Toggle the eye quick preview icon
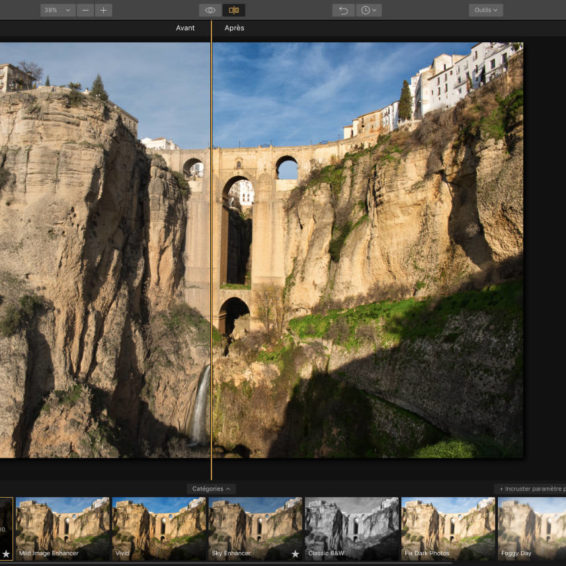The image size is (566, 566). point(210,10)
